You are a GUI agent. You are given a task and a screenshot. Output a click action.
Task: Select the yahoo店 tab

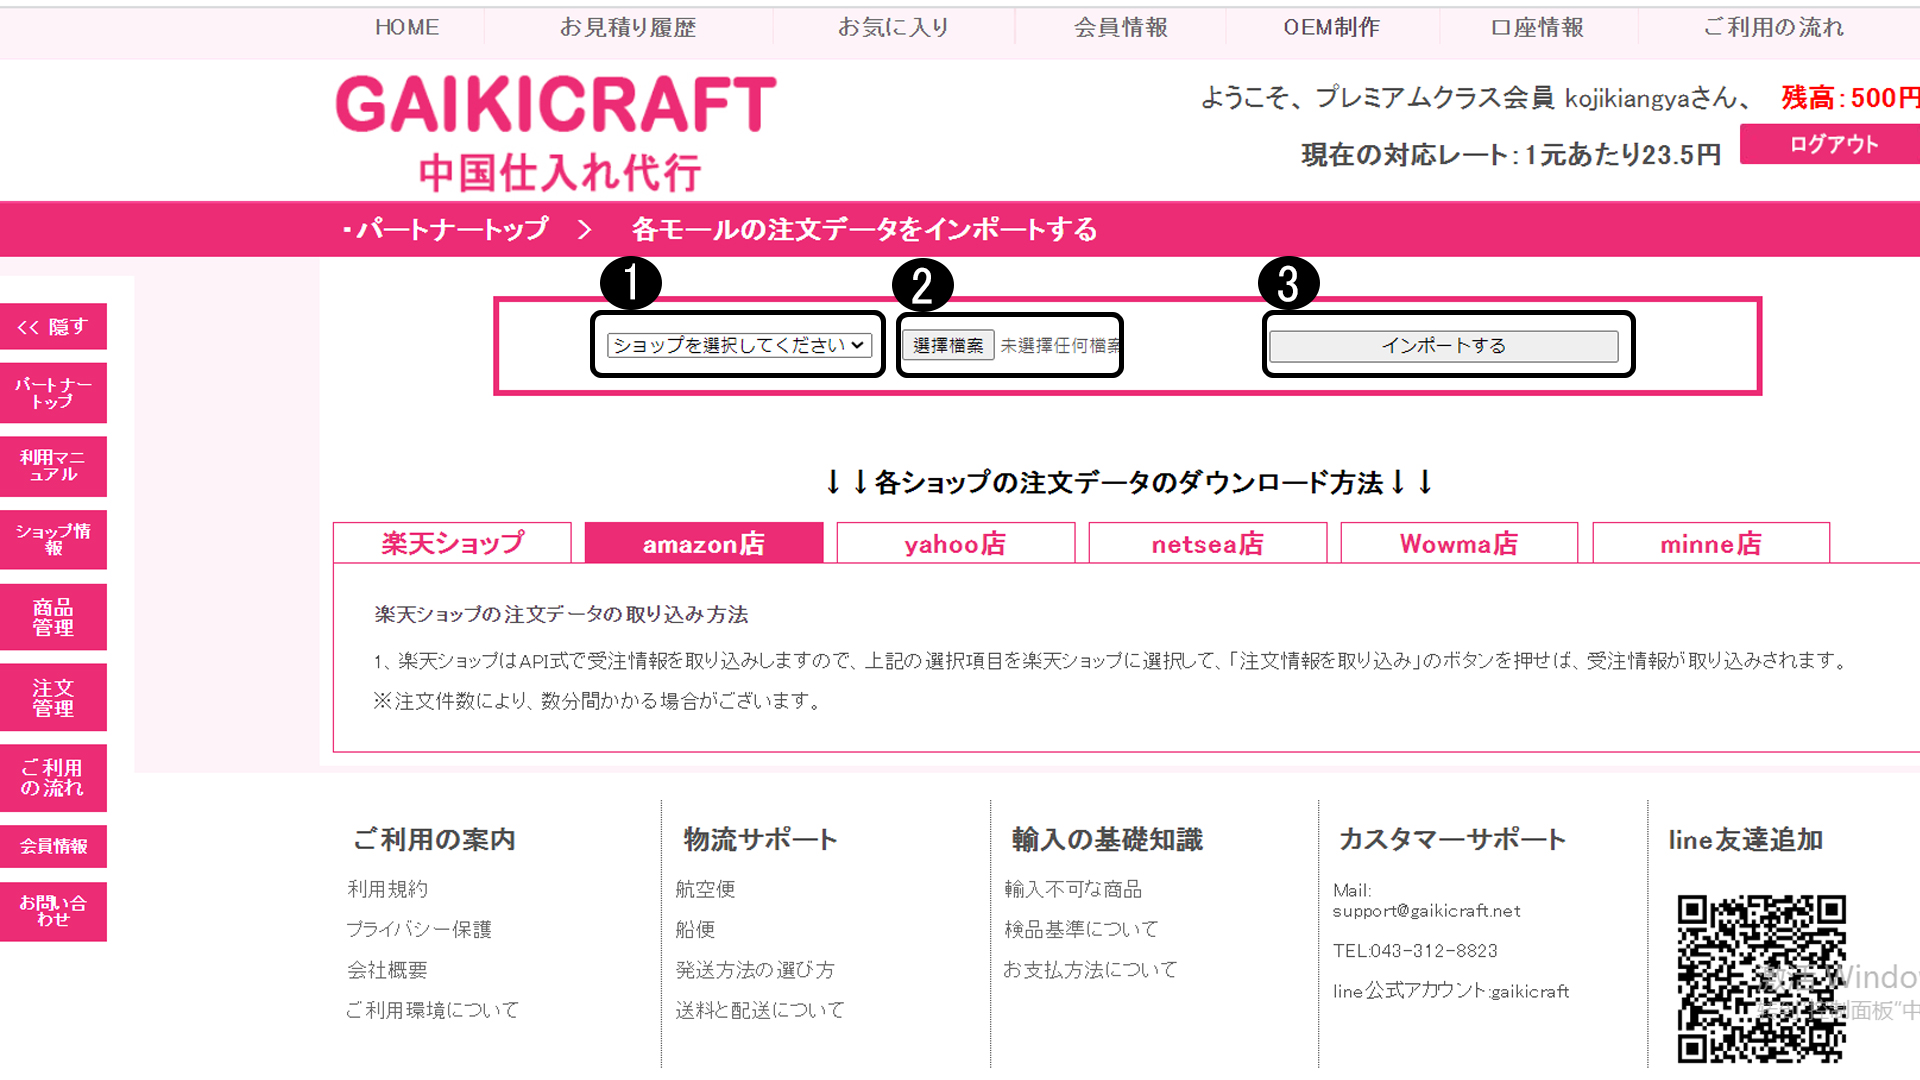(955, 543)
